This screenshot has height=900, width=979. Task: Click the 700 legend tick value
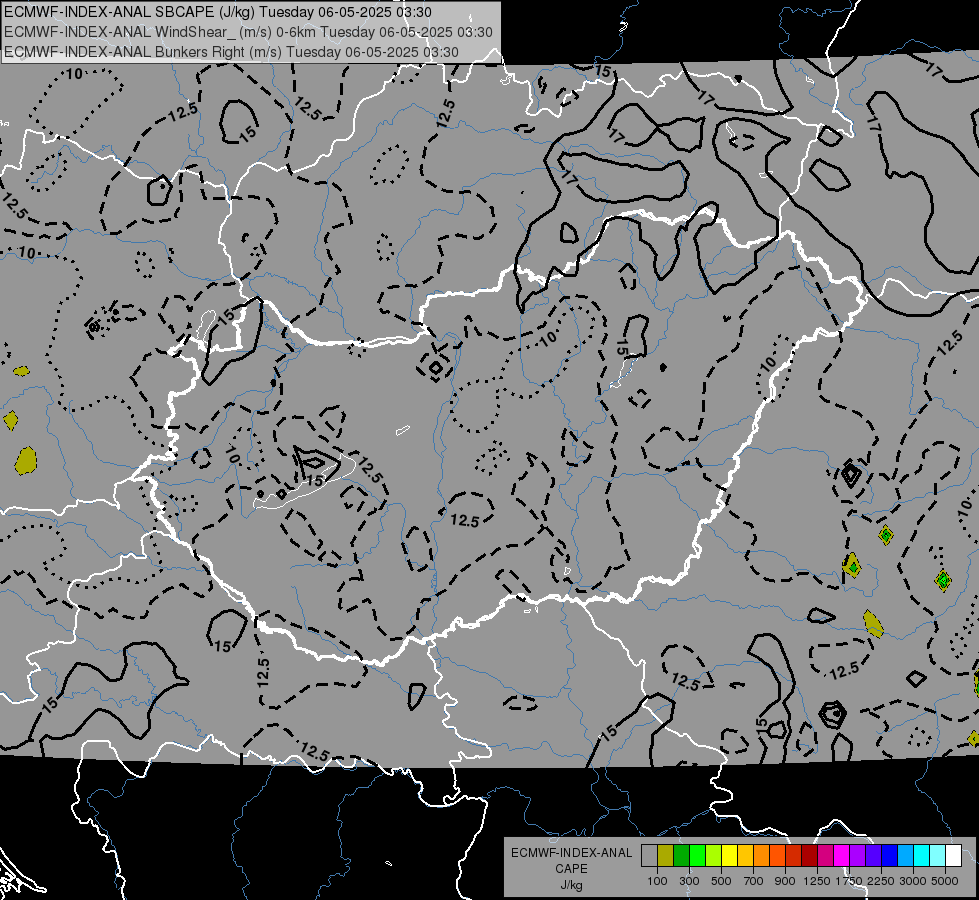point(754,881)
